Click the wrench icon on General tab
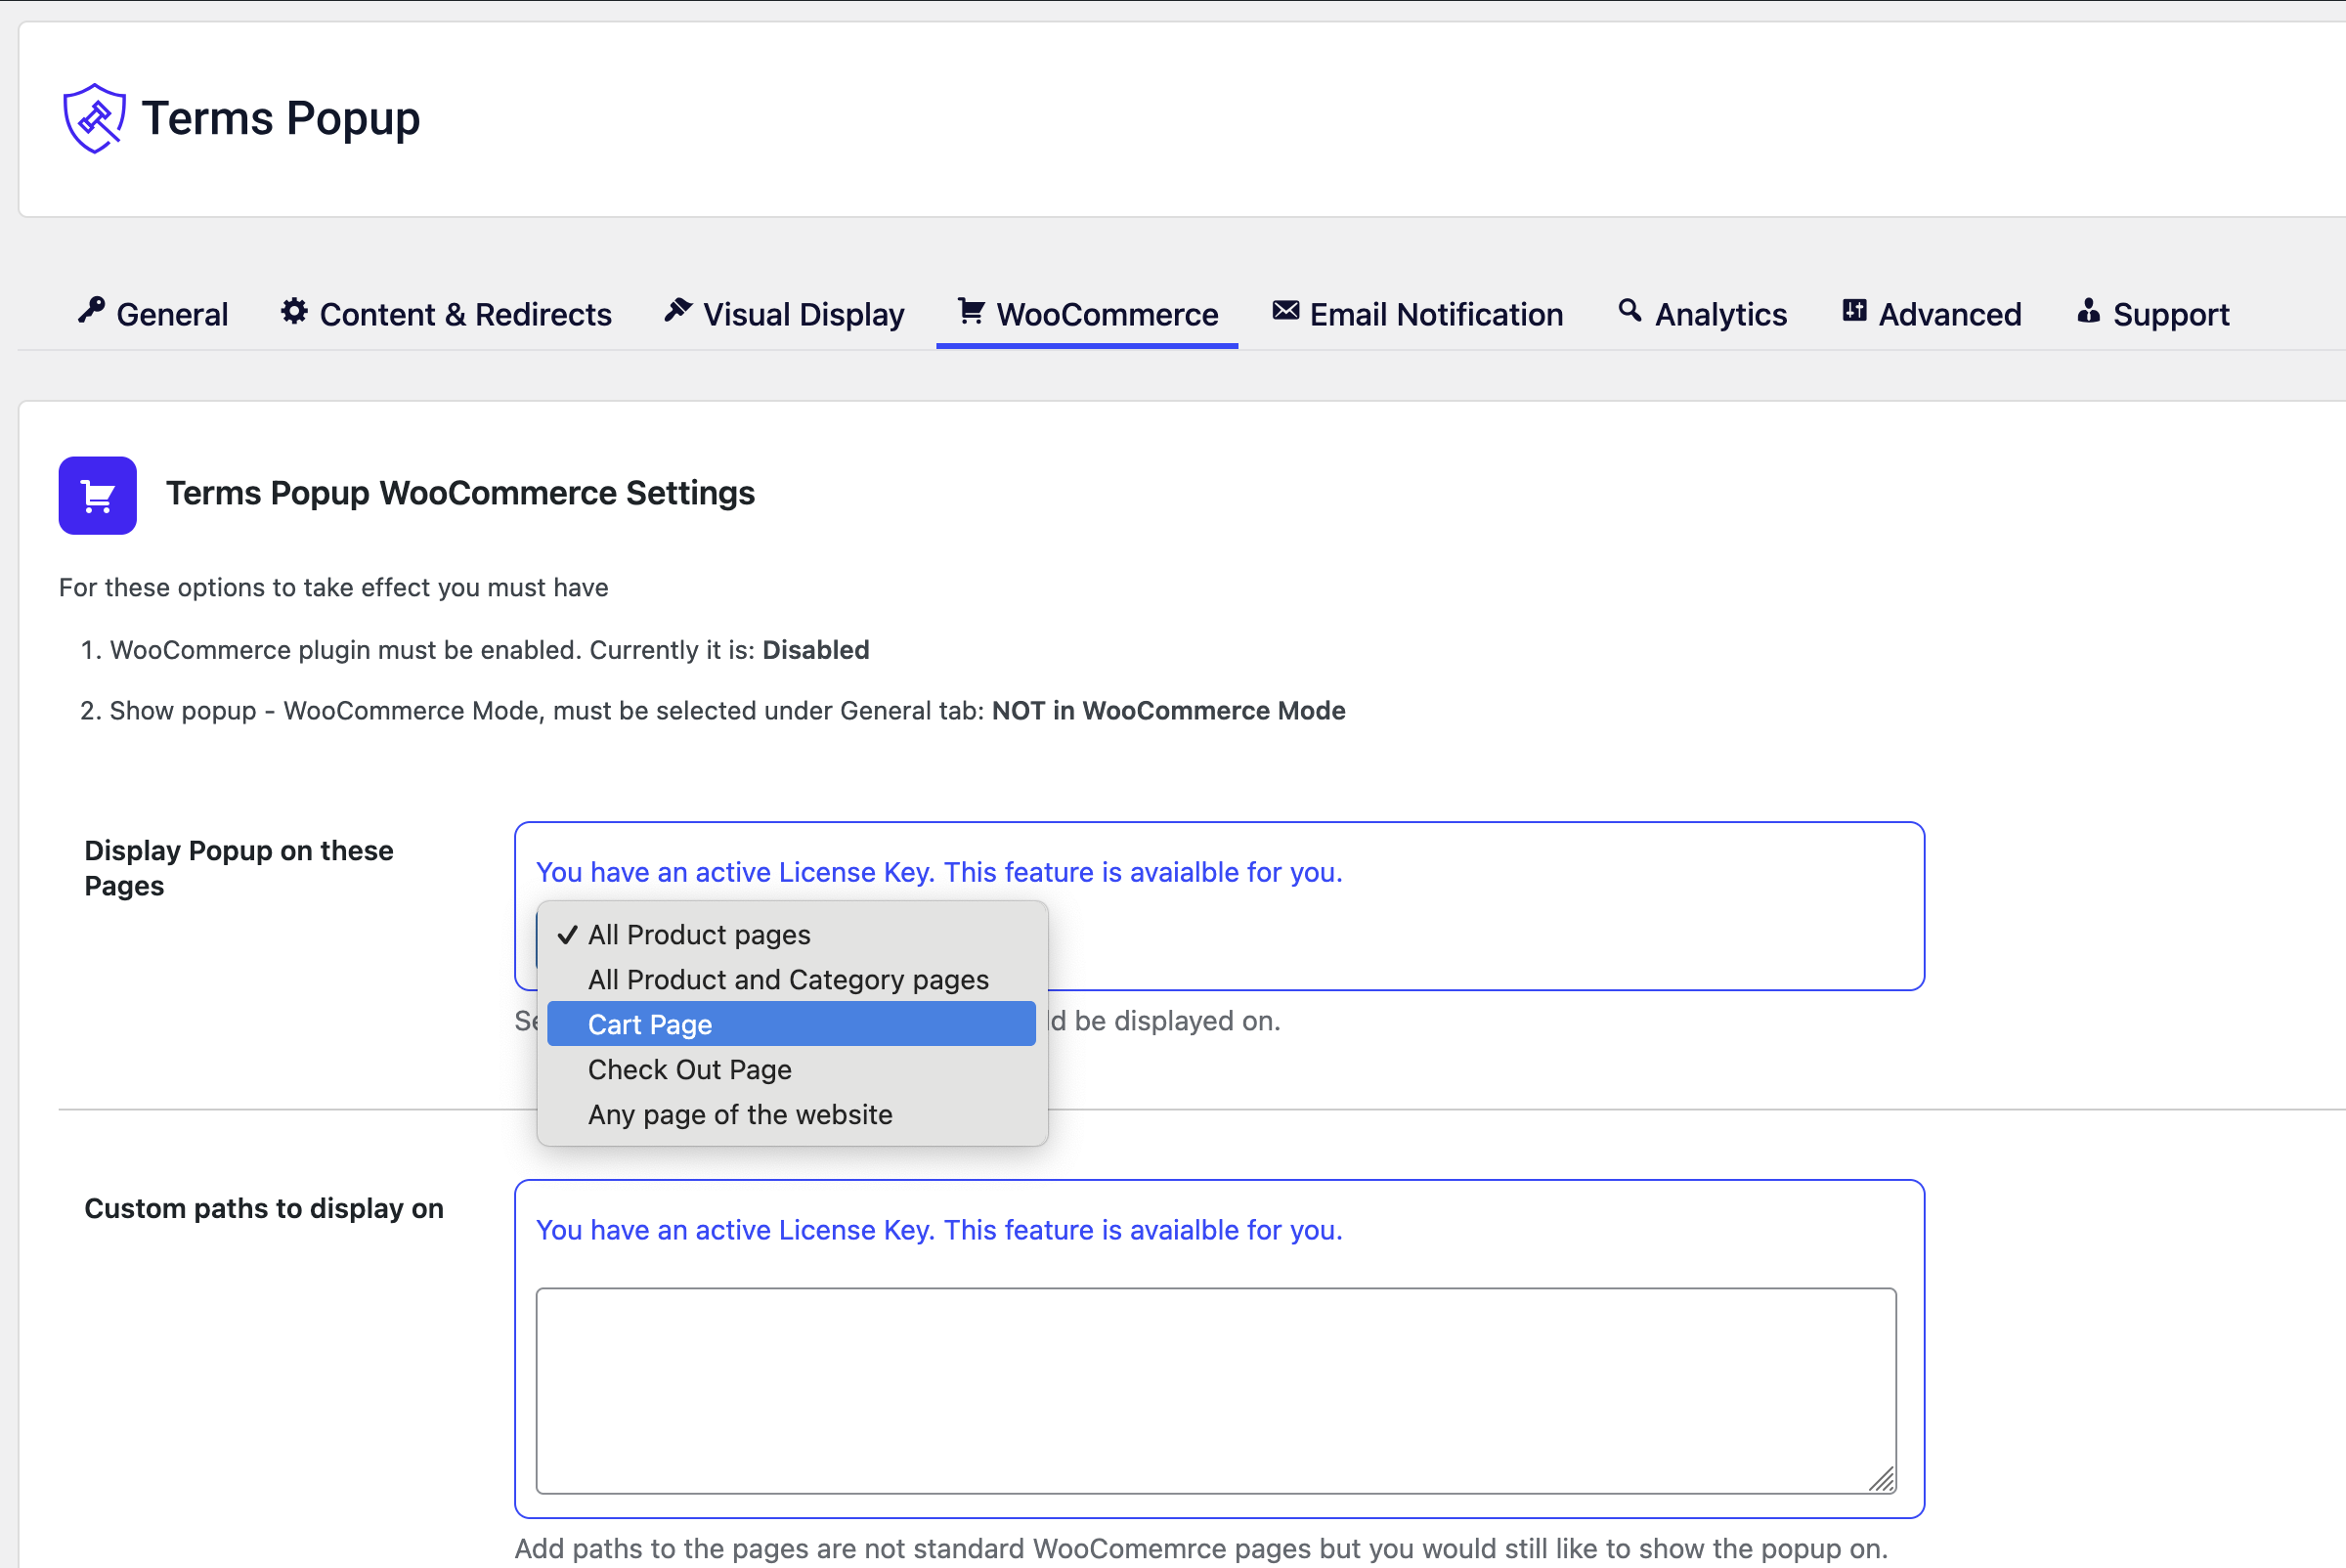Image resolution: width=2346 pixels, height=1568 pixels. coord(92,311)
